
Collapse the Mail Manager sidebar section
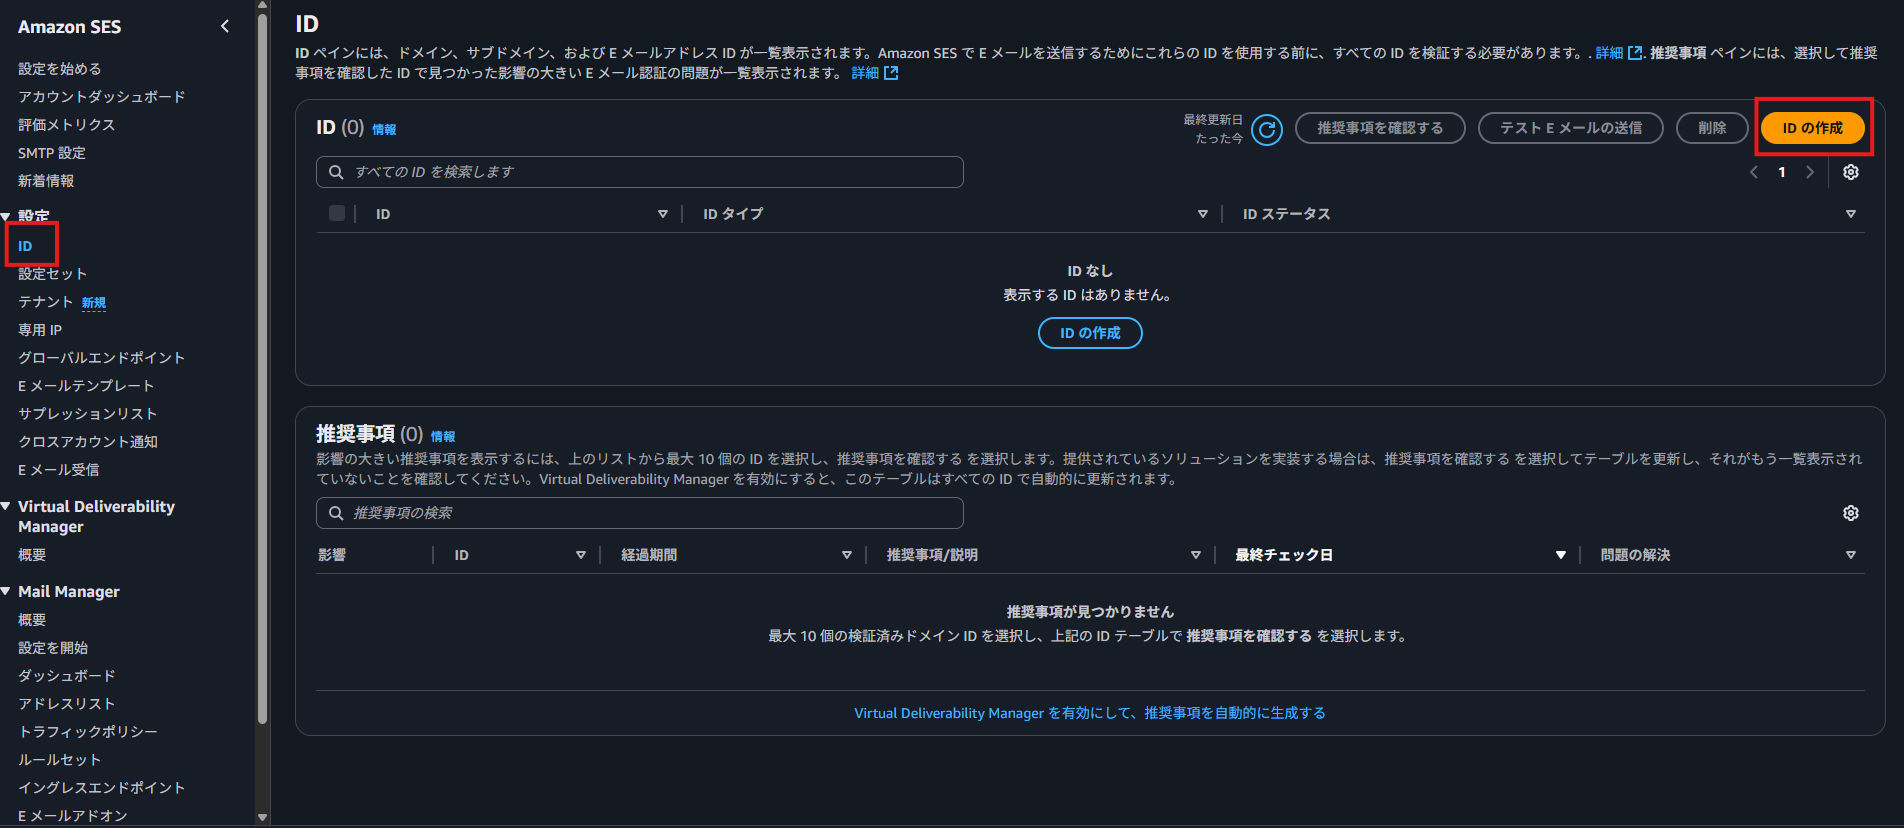point(6,592)
